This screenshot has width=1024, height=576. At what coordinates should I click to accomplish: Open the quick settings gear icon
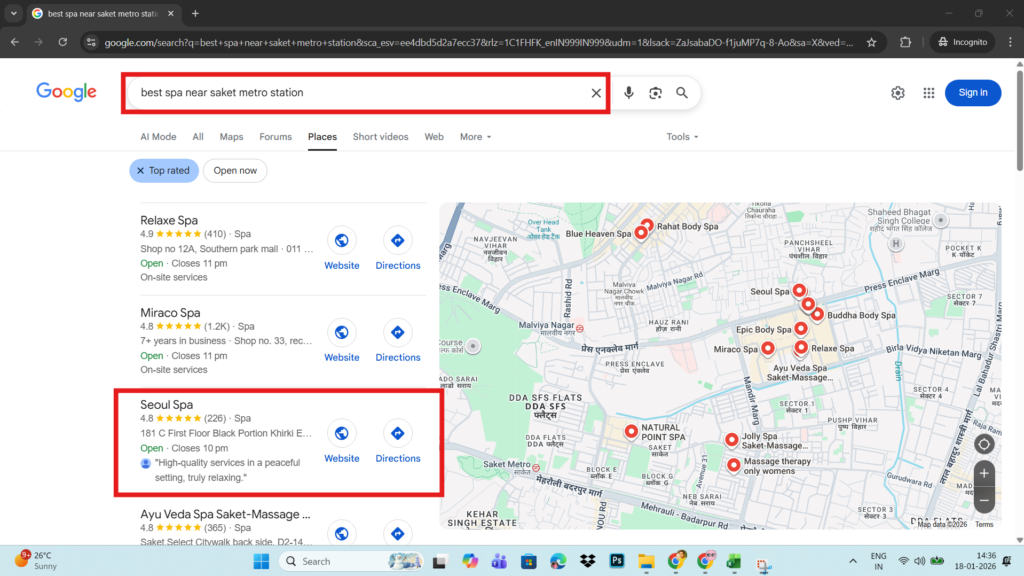[897, 92]
